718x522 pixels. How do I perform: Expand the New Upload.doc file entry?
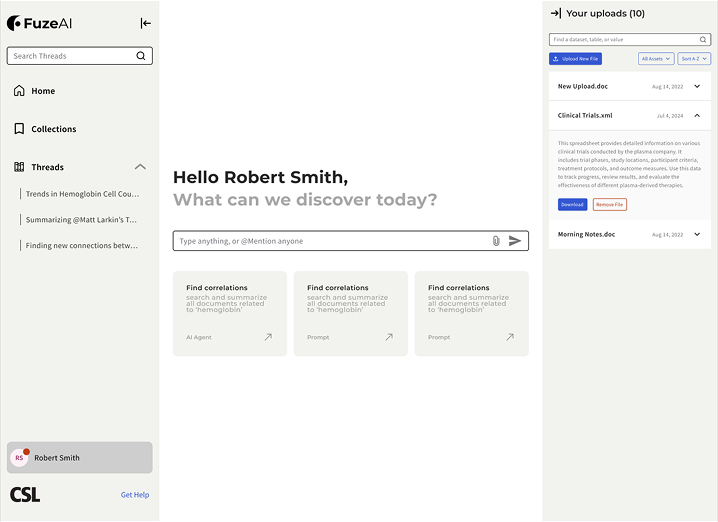pyautogui.click(x=697, y=86)
